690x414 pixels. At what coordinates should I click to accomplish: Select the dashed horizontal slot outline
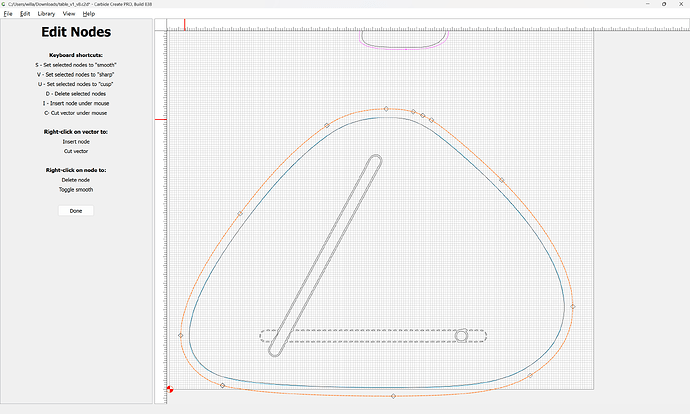pos(370,331)
